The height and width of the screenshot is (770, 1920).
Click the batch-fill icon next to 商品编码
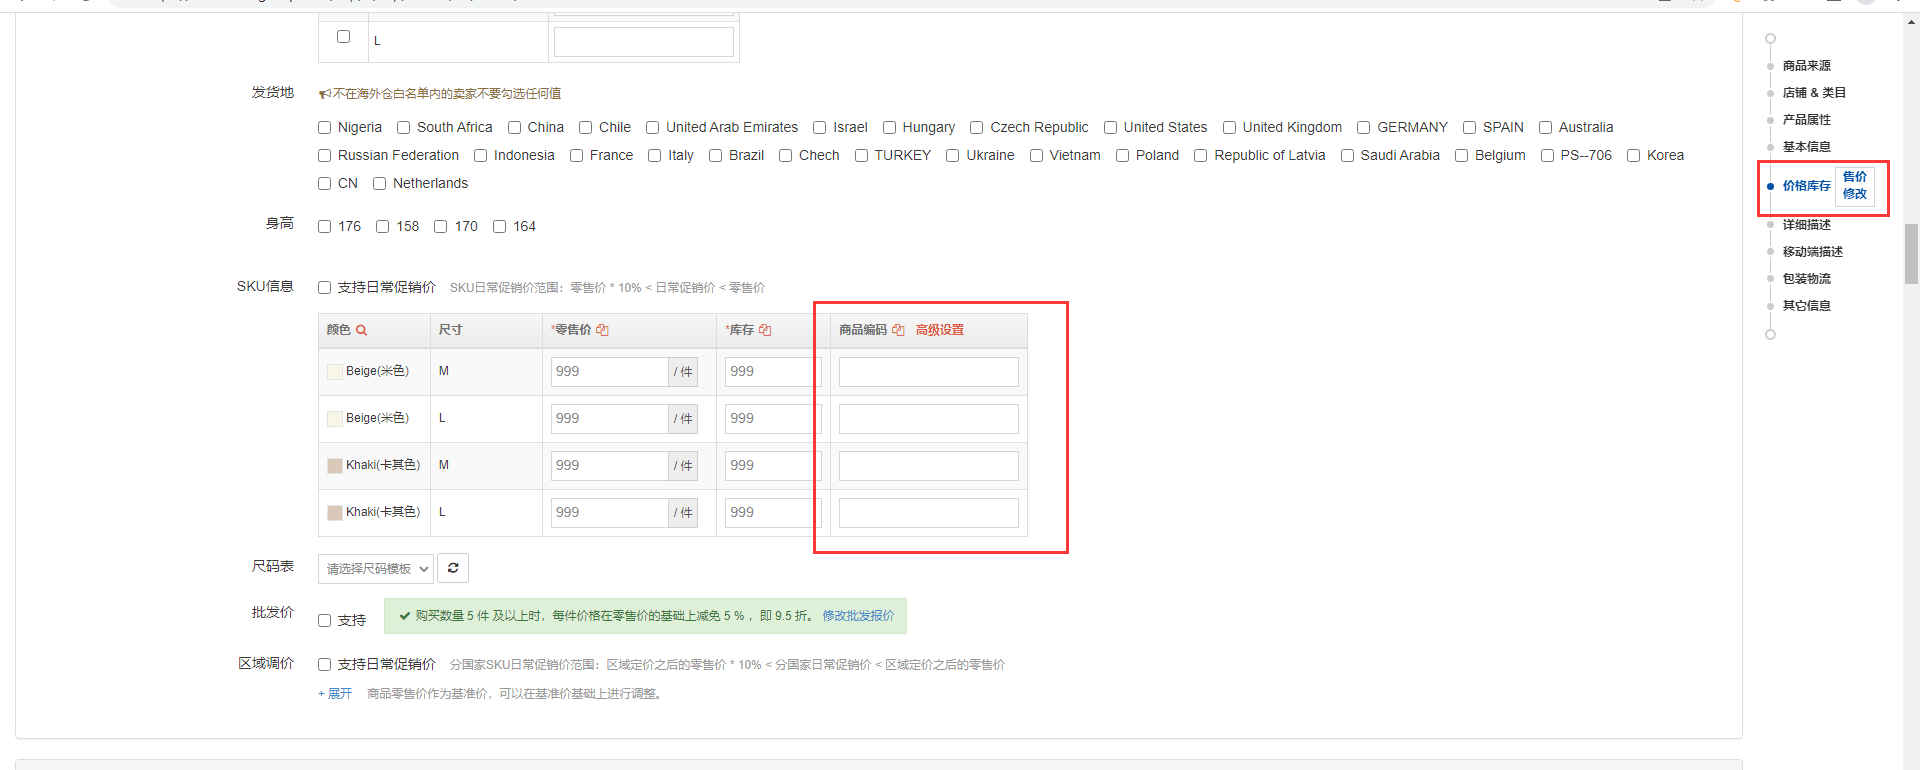(x=898, y=330)
